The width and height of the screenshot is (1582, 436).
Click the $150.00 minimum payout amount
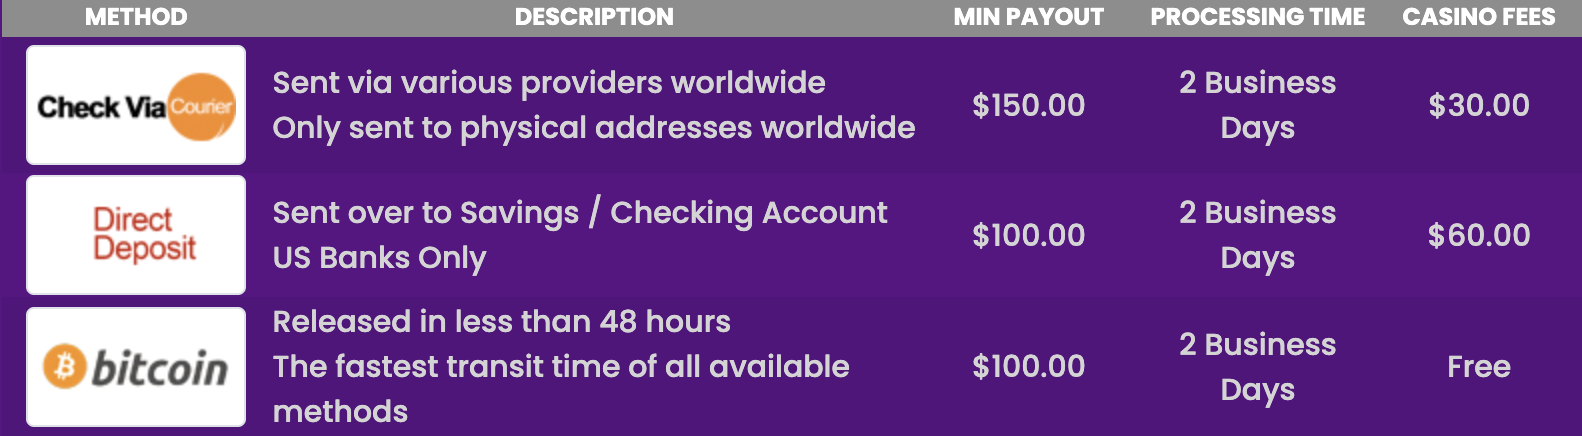pyautogui.click(x=1028, y=105)
